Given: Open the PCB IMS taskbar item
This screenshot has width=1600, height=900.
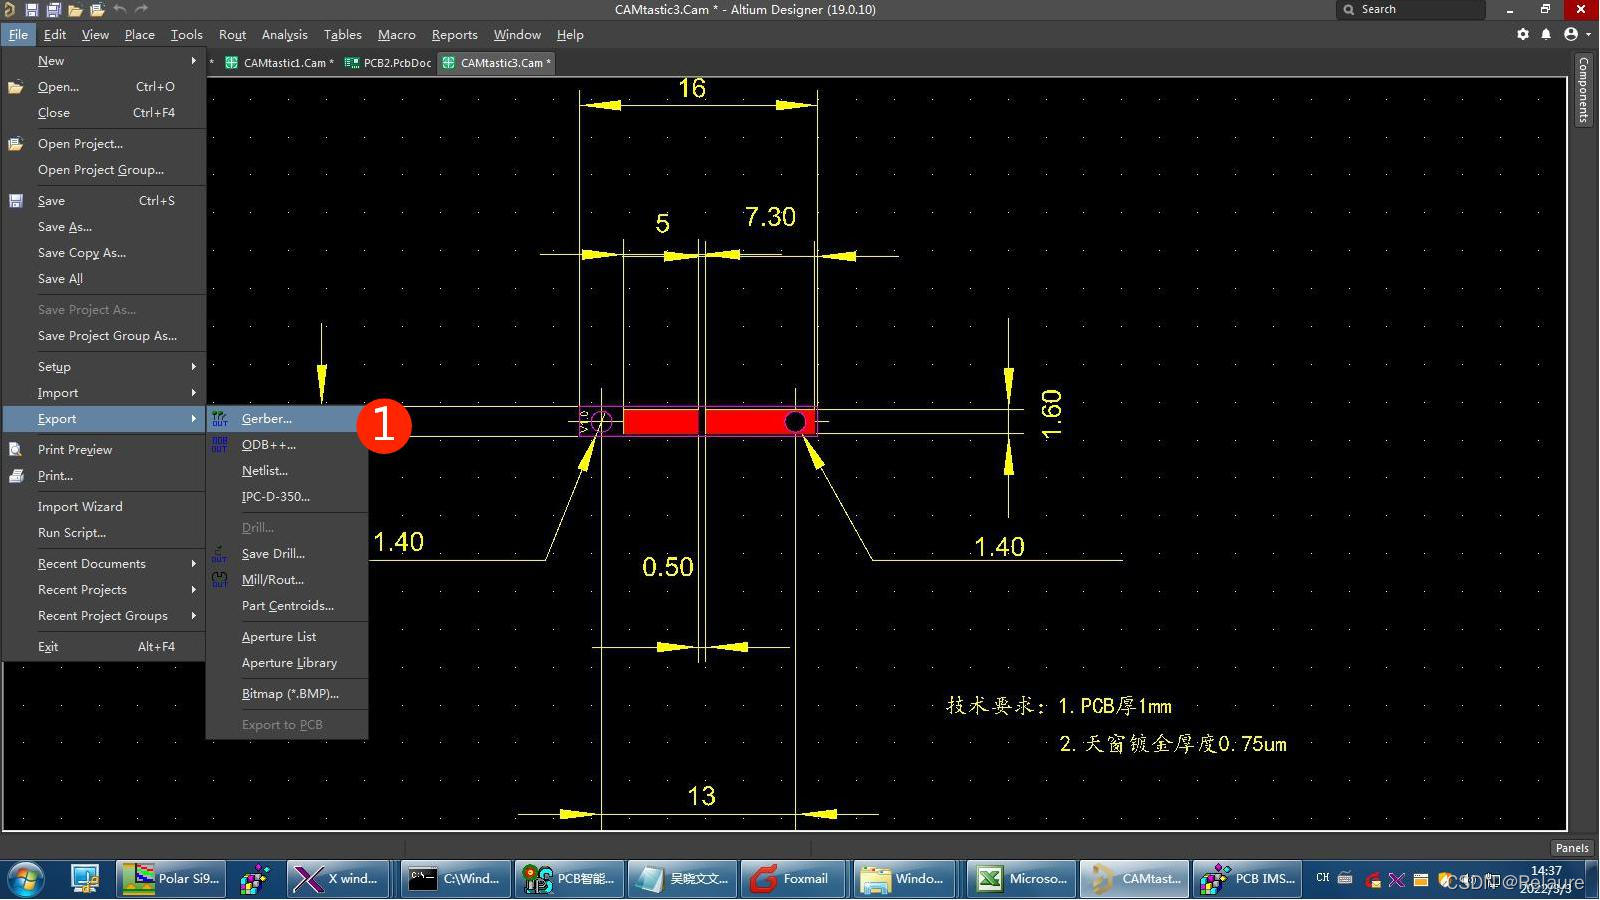Looking at the screenshot, I should [1247, 879].
